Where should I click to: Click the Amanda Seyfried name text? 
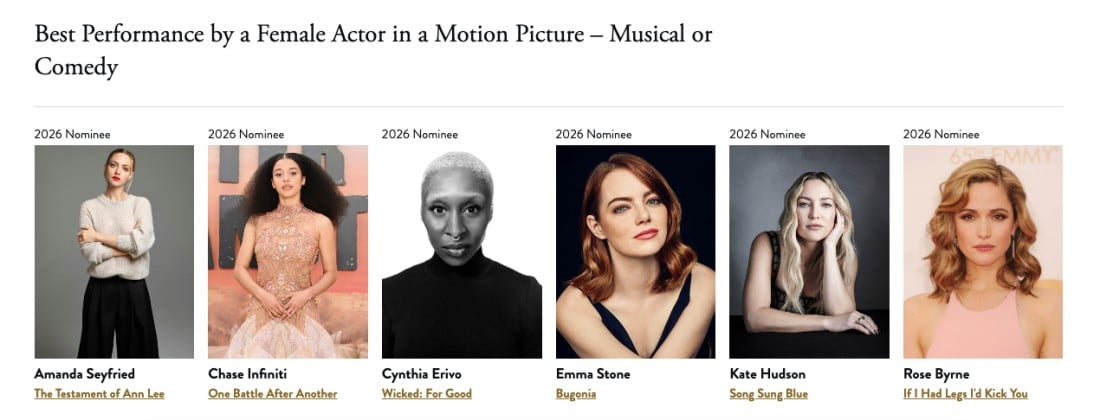point(84,374)
